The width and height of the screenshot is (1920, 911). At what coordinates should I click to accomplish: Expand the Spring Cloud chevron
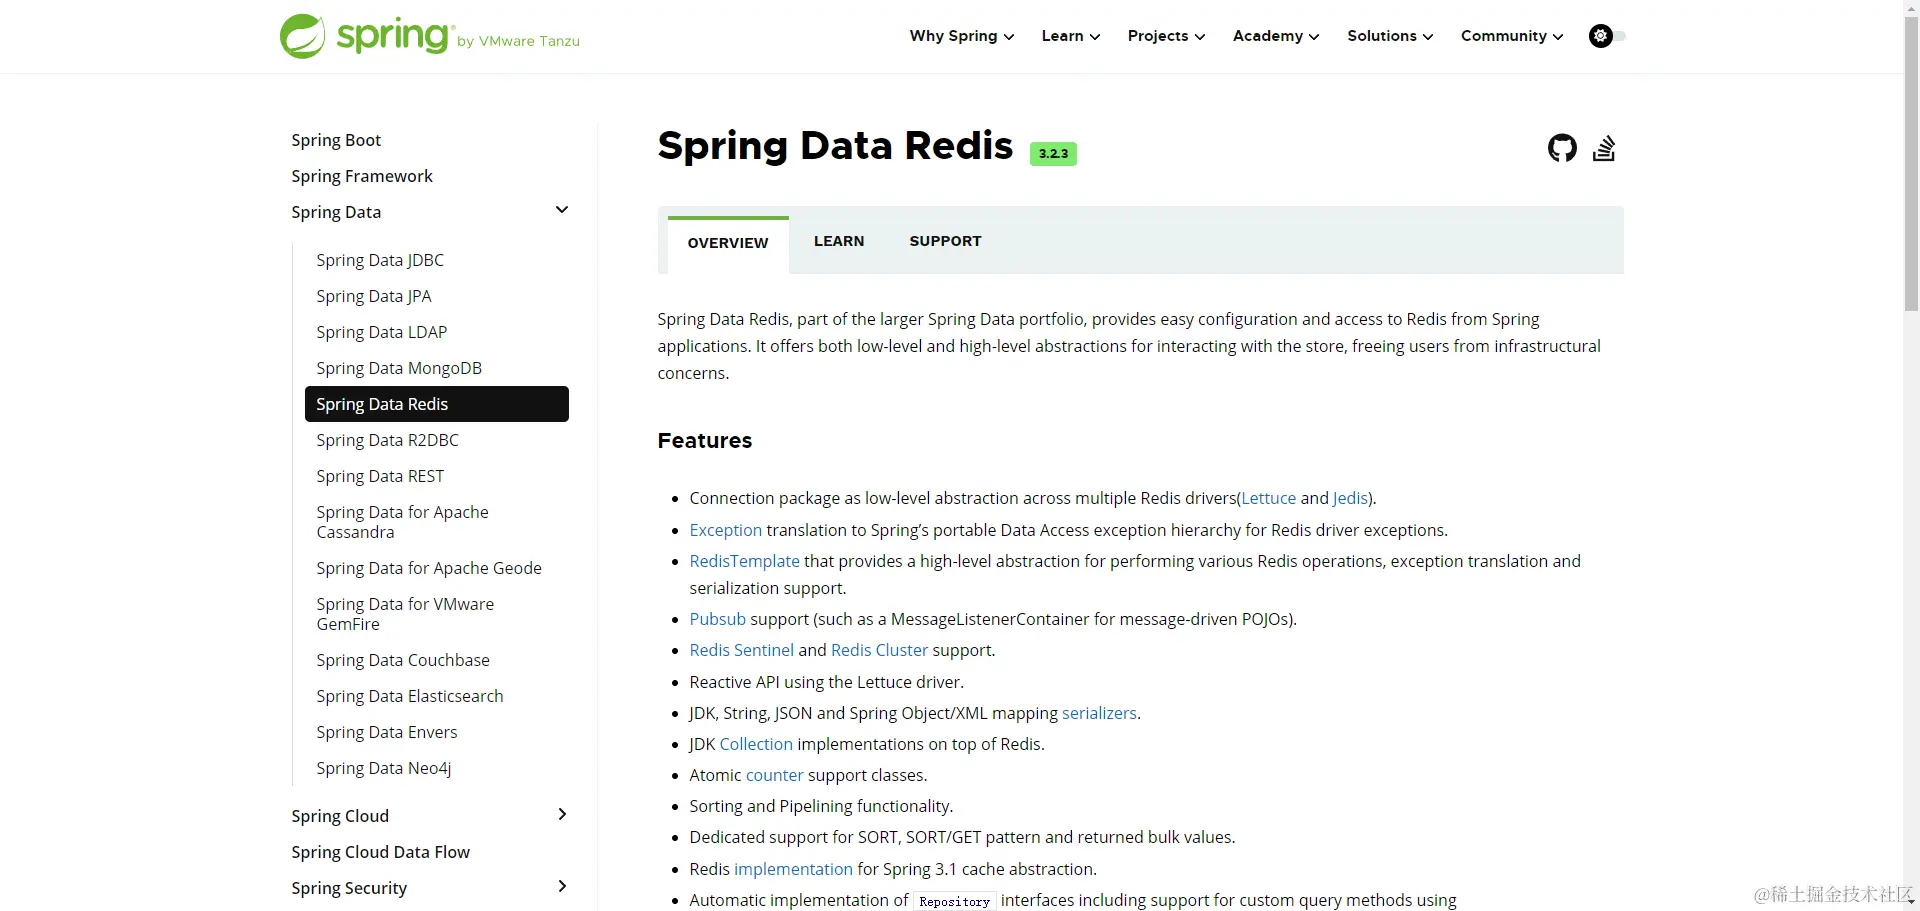click(x=562, y=814)
